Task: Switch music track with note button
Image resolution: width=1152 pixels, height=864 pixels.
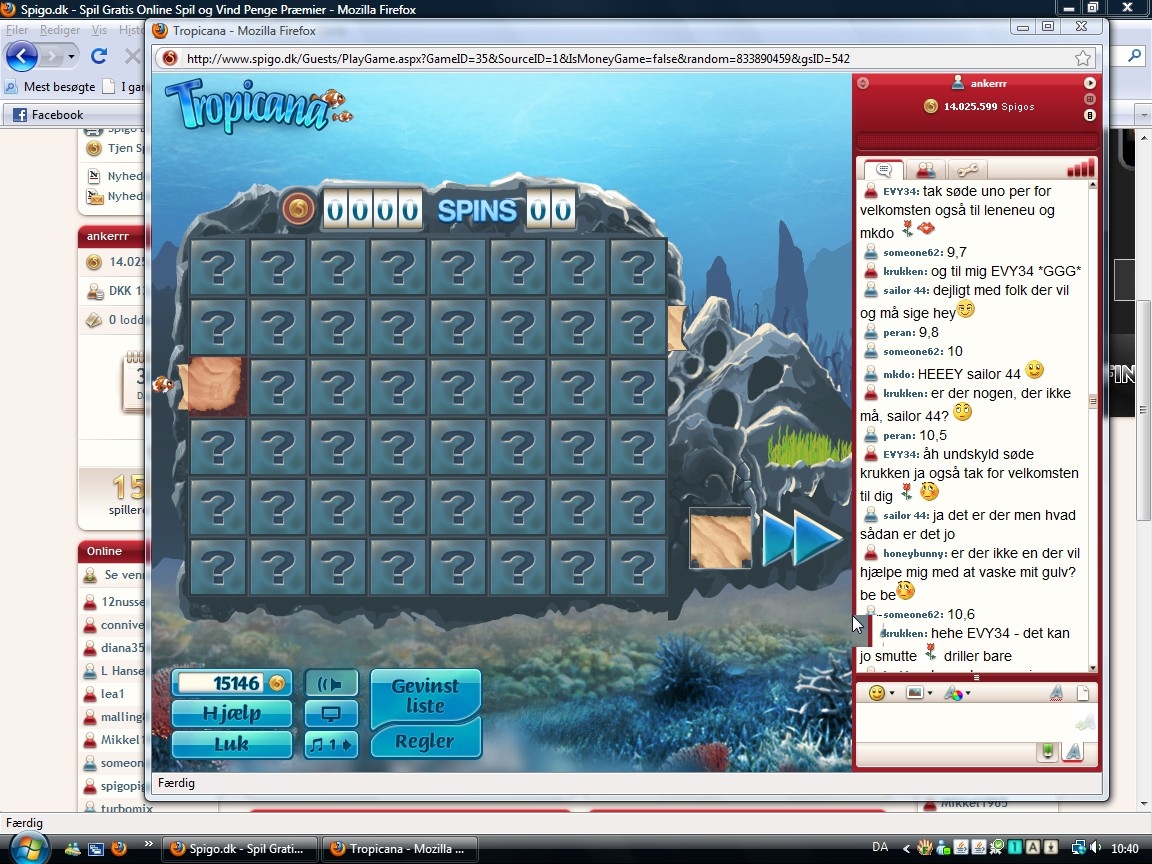Action: pos(331,744)
